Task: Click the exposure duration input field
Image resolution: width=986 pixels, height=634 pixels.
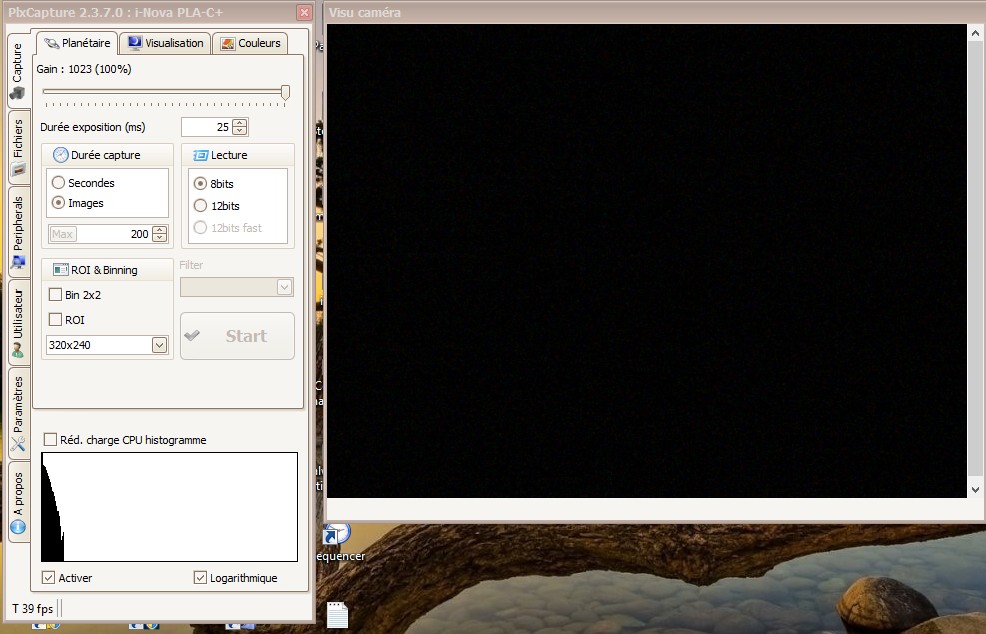Action: click(206, 127)
